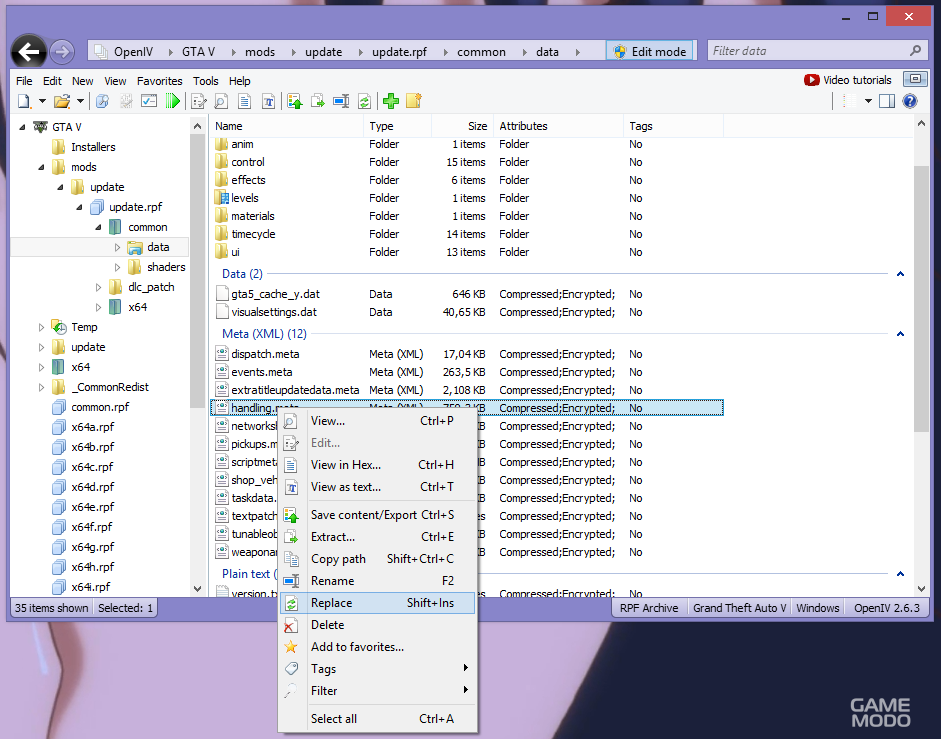941x739 pixels.
Task: Click the New file toolbar icon
Action: click(25, 101)
